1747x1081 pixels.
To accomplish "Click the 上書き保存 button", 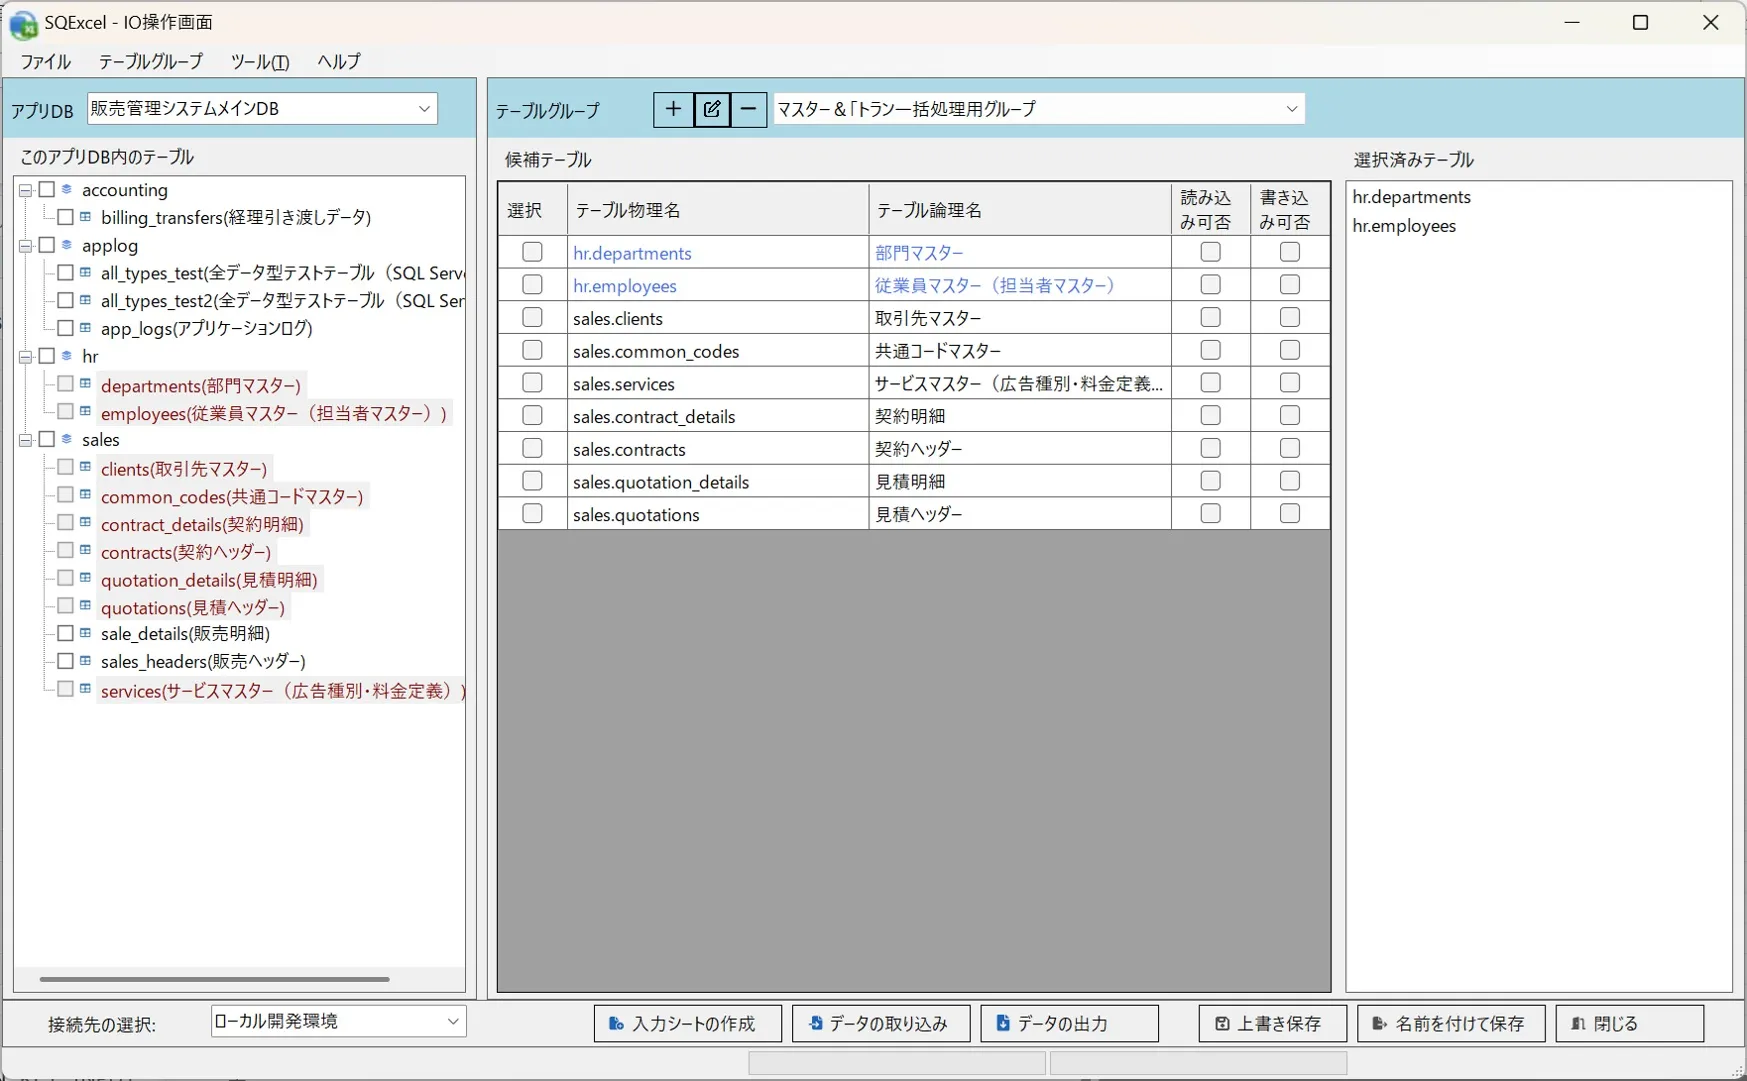I will click(x=1272, y=1024).
